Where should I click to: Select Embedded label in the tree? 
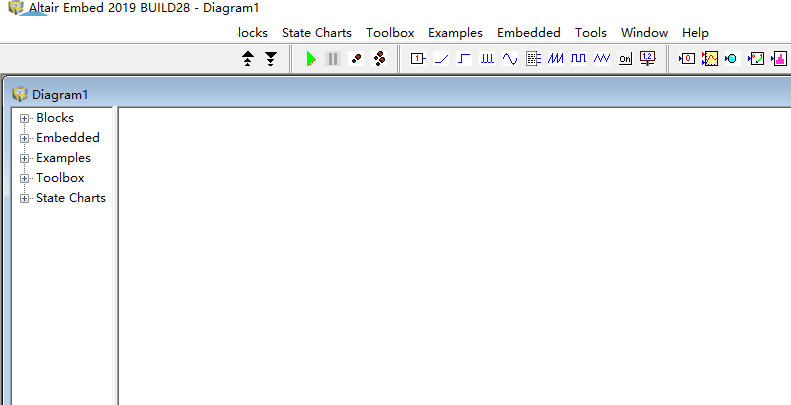68,138
